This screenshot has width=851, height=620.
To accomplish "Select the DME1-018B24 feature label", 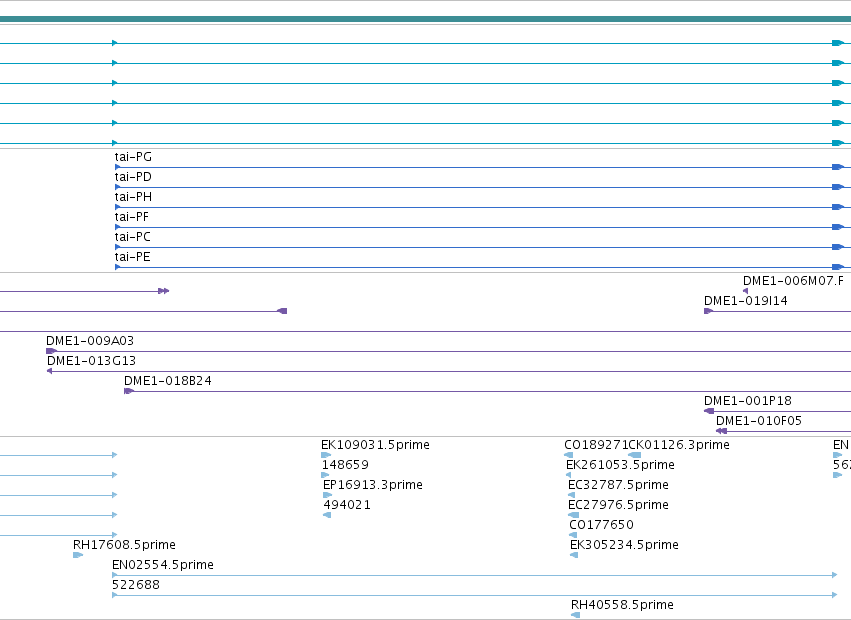I will point(168,381).
